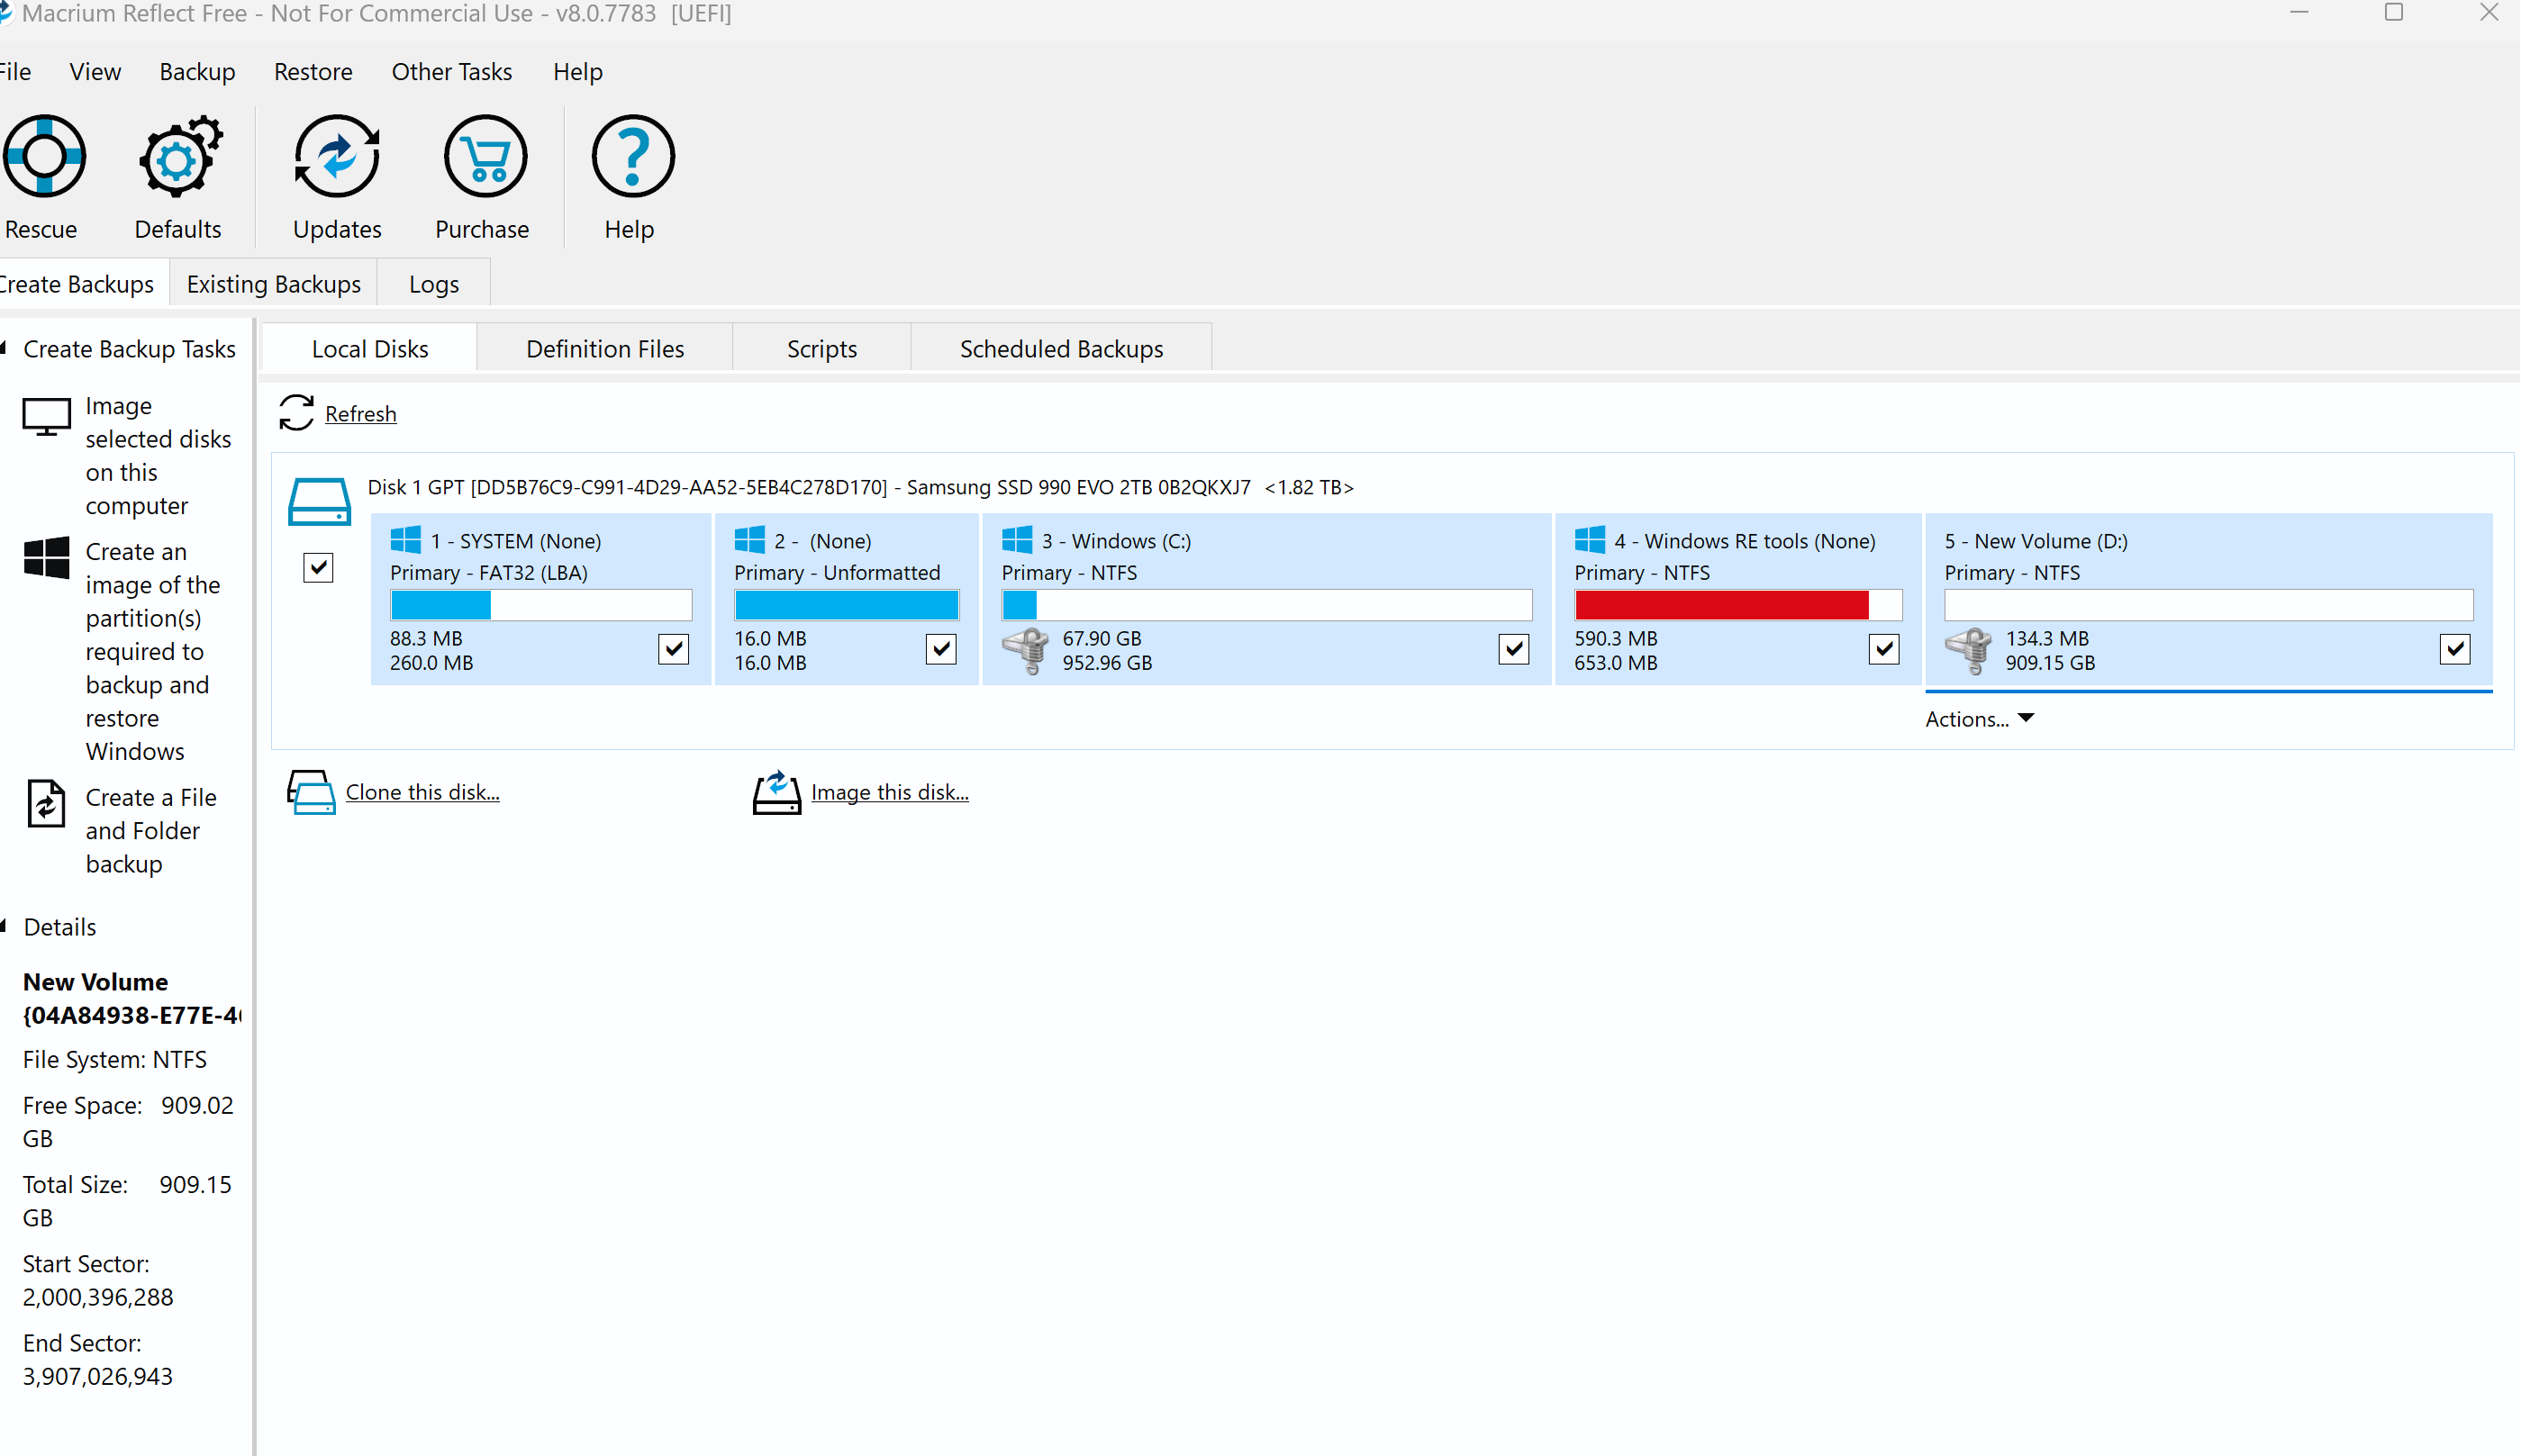
Task: Click the Windows logo on Windows (C:) partition
Action: [x=1017, y=540]
